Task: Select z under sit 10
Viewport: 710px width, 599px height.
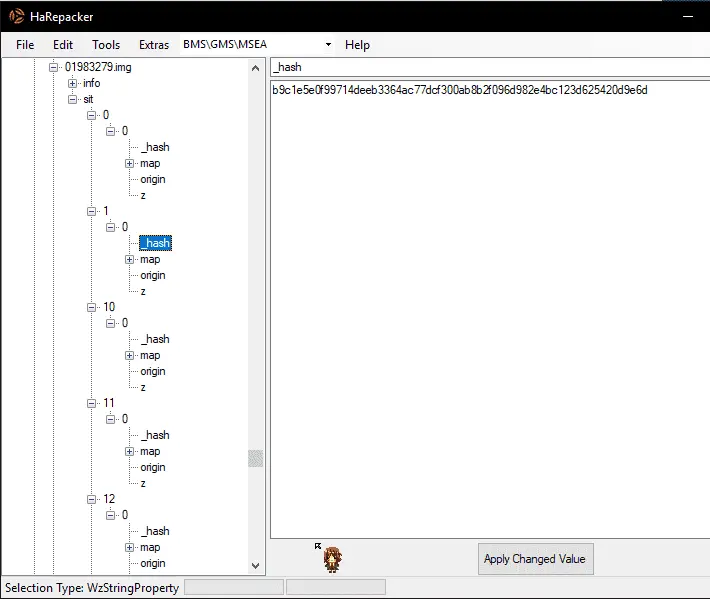Action: point(143,388)
